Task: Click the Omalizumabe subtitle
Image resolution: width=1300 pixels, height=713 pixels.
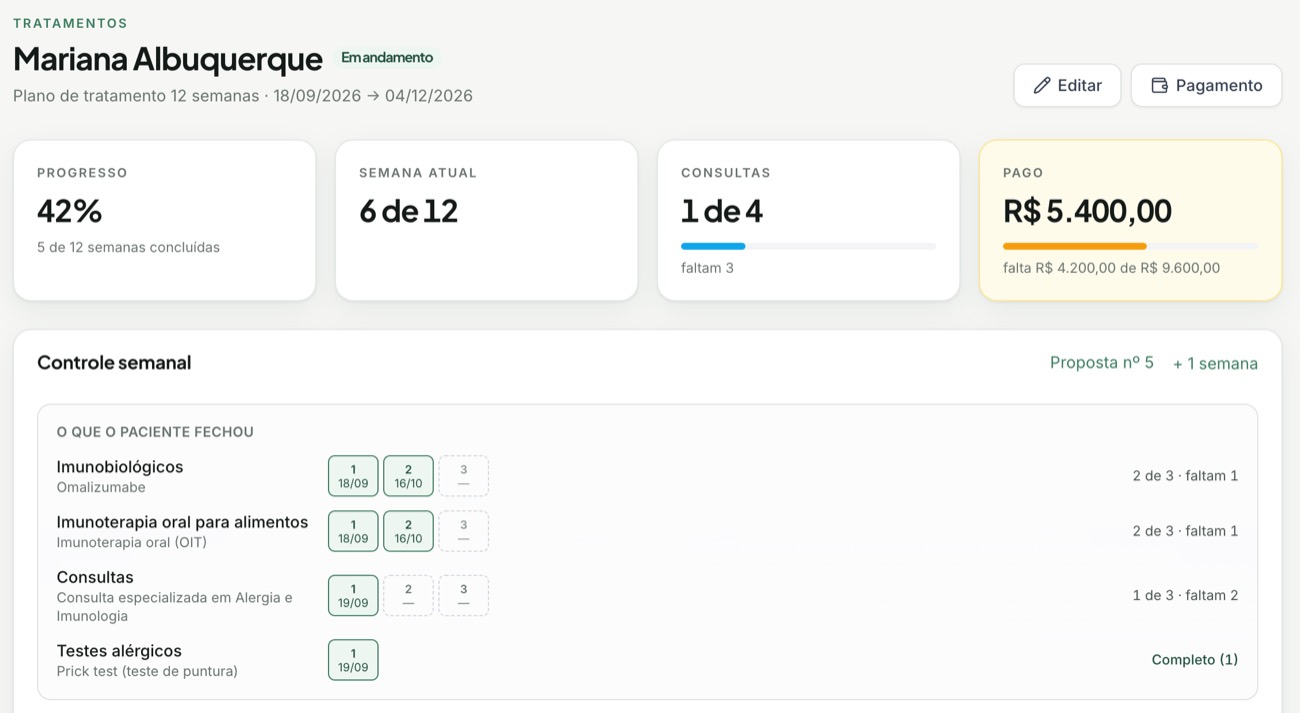Action: 101,488
